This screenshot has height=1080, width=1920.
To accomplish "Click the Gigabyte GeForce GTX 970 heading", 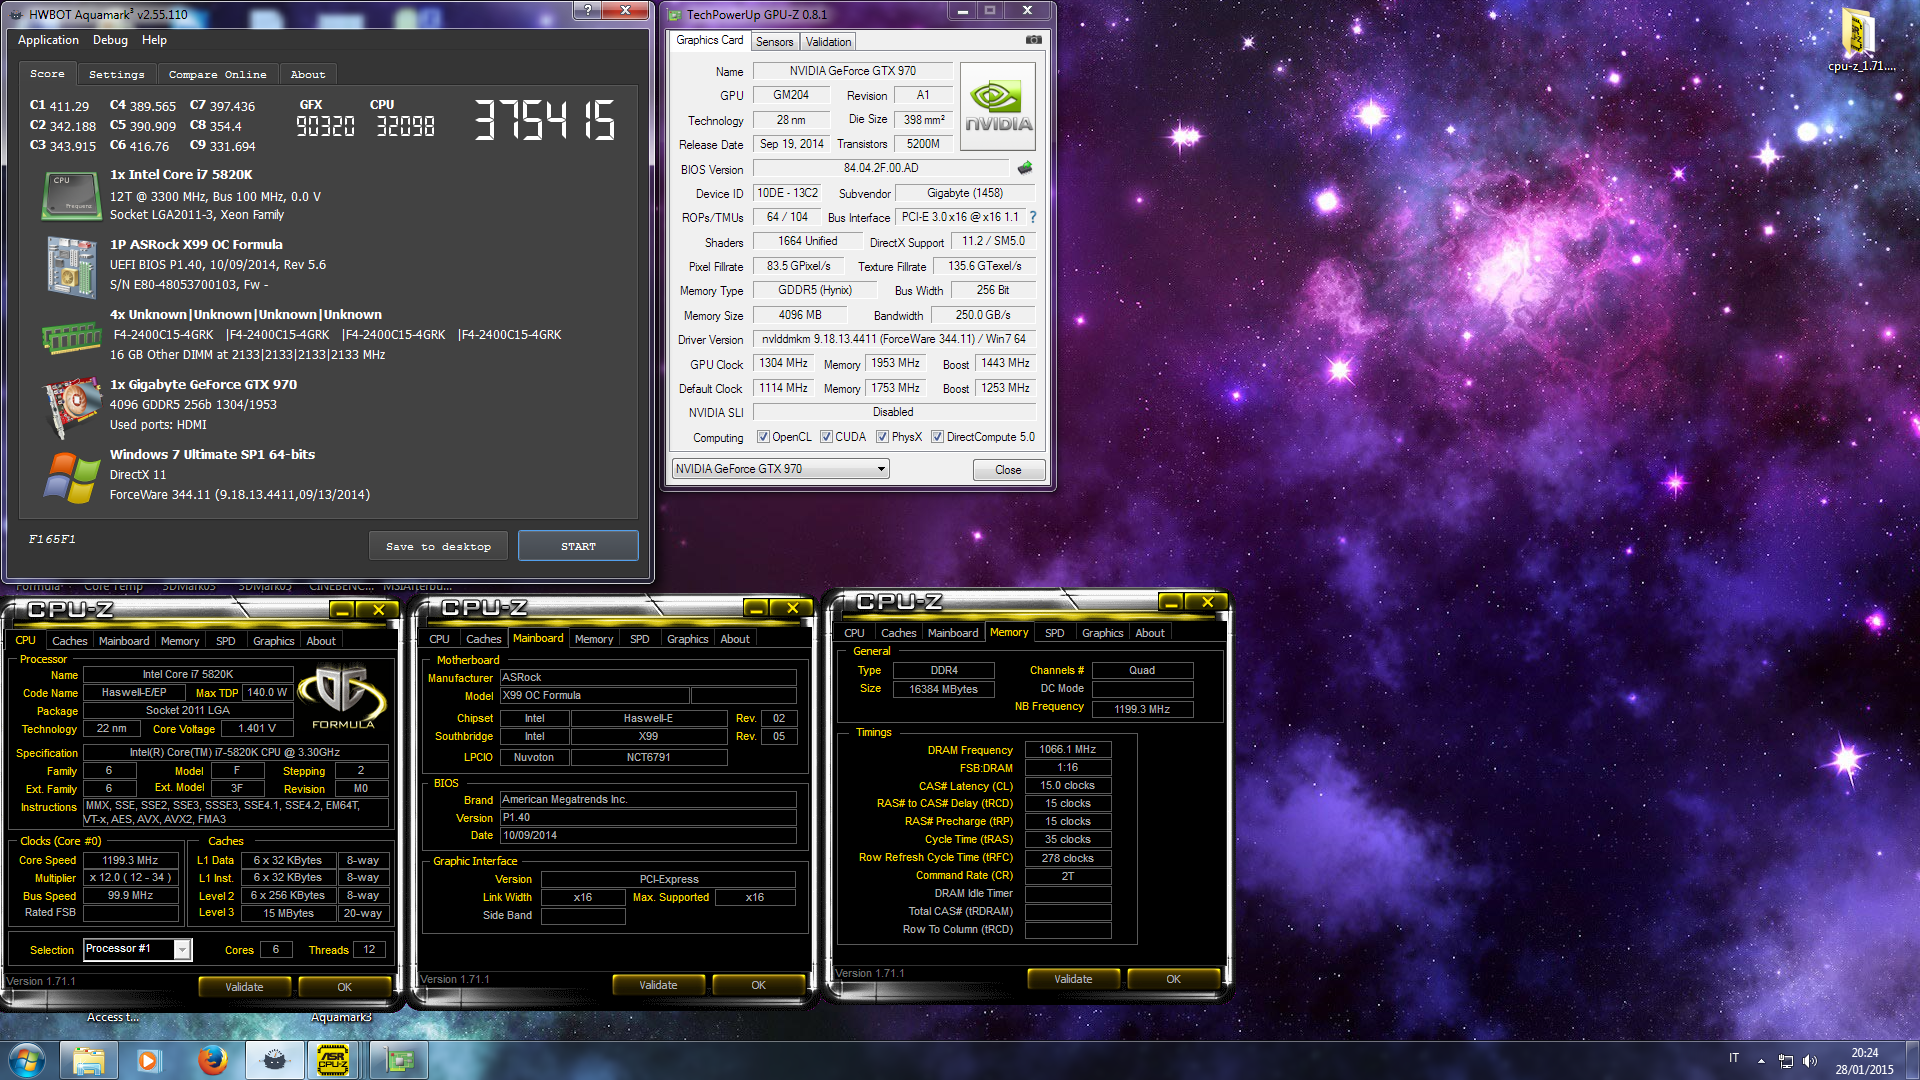I will pyautogui.click(x=203, y=384).
